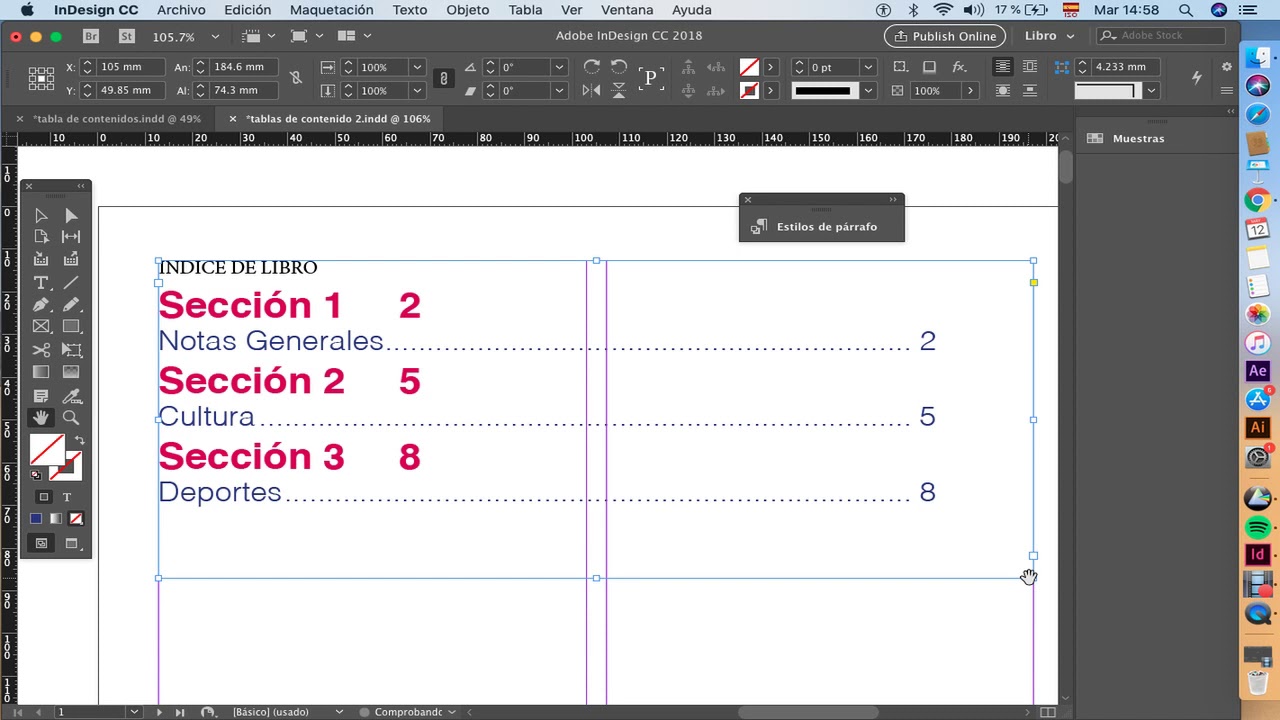
Task: Apply drop shadow icon
Action: (929, 67)
